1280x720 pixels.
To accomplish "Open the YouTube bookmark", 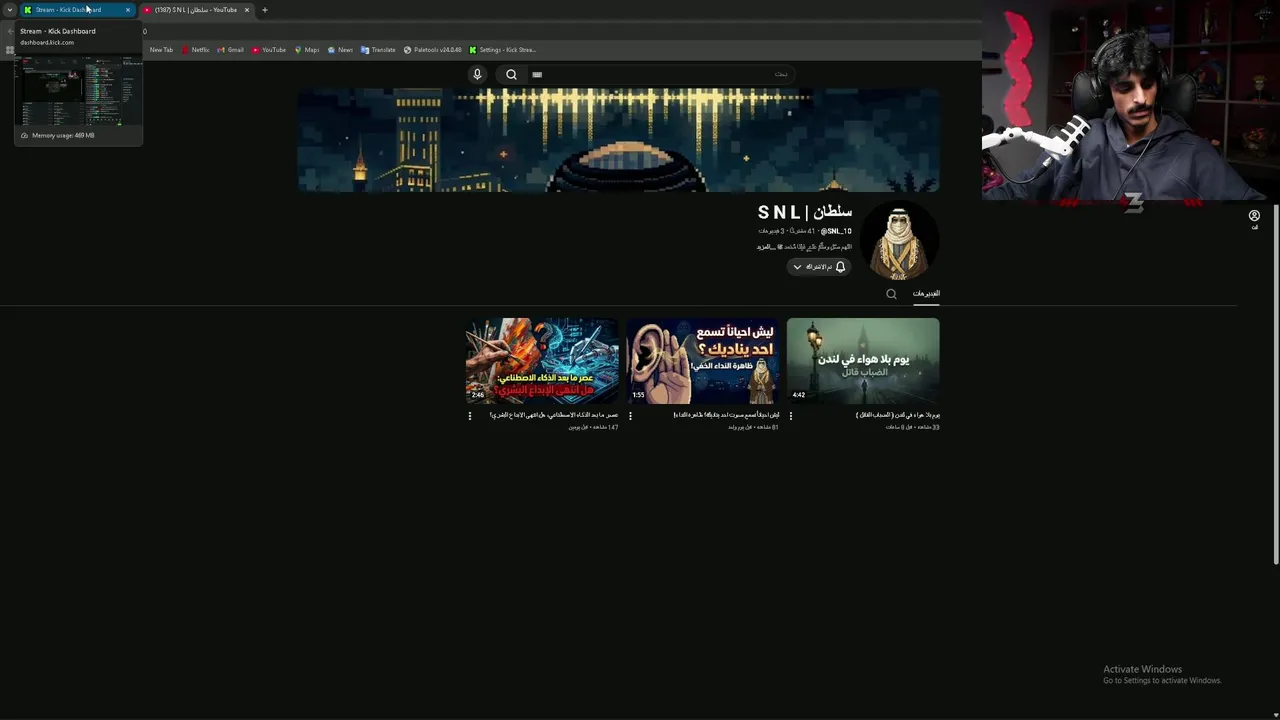I will click(269, 50).
